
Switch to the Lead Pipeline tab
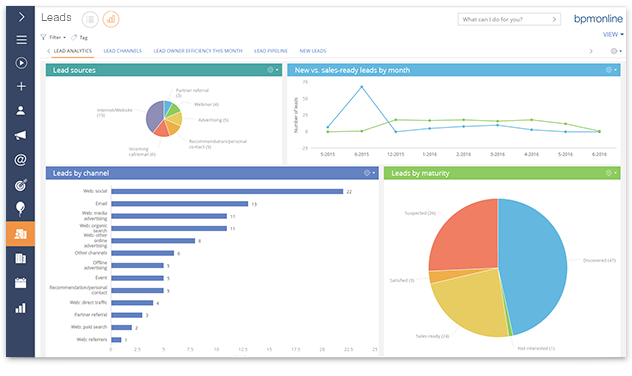click(x=271, y=51)
